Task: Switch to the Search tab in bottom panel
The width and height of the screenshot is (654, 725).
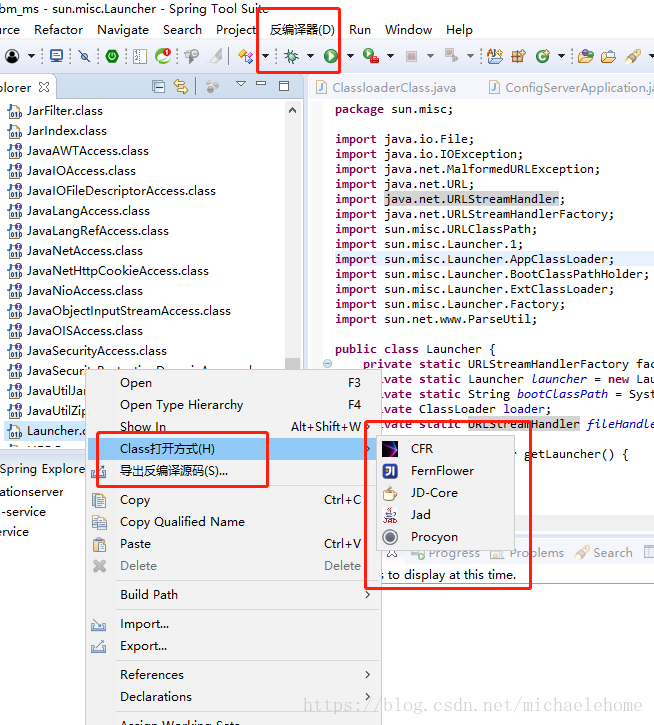Action: point(604,553)
